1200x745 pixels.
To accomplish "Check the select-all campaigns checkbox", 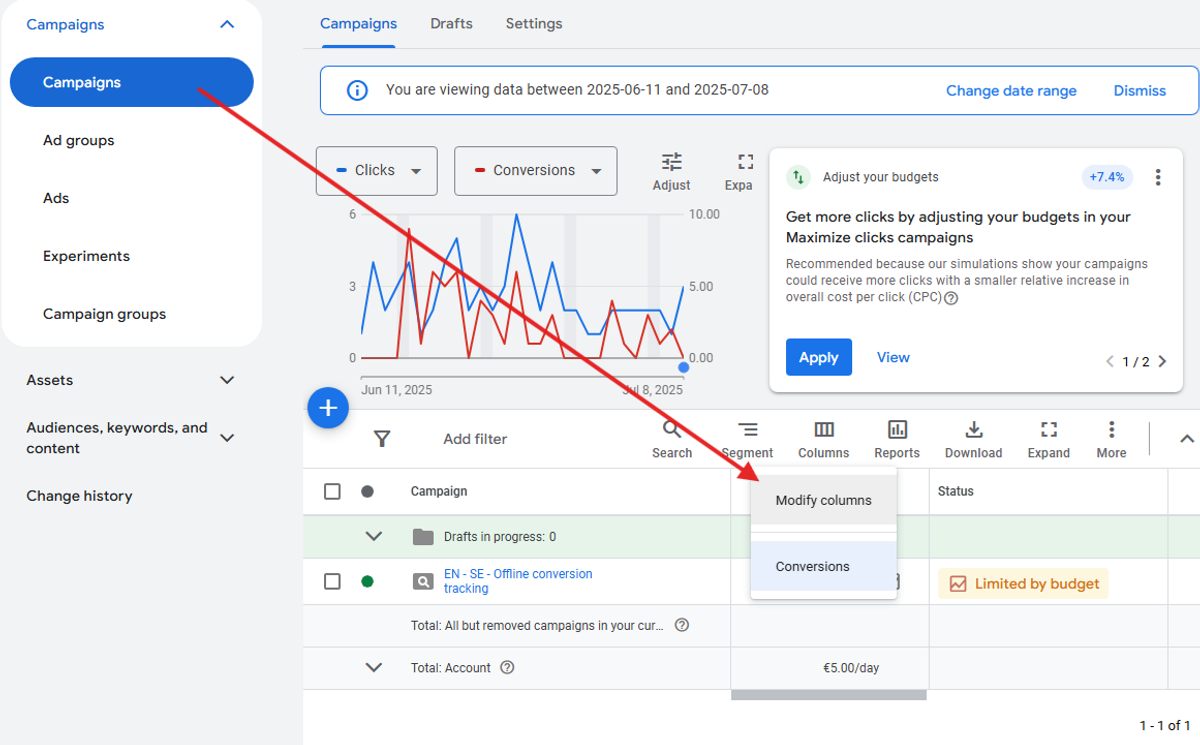I will coord(332,491).
